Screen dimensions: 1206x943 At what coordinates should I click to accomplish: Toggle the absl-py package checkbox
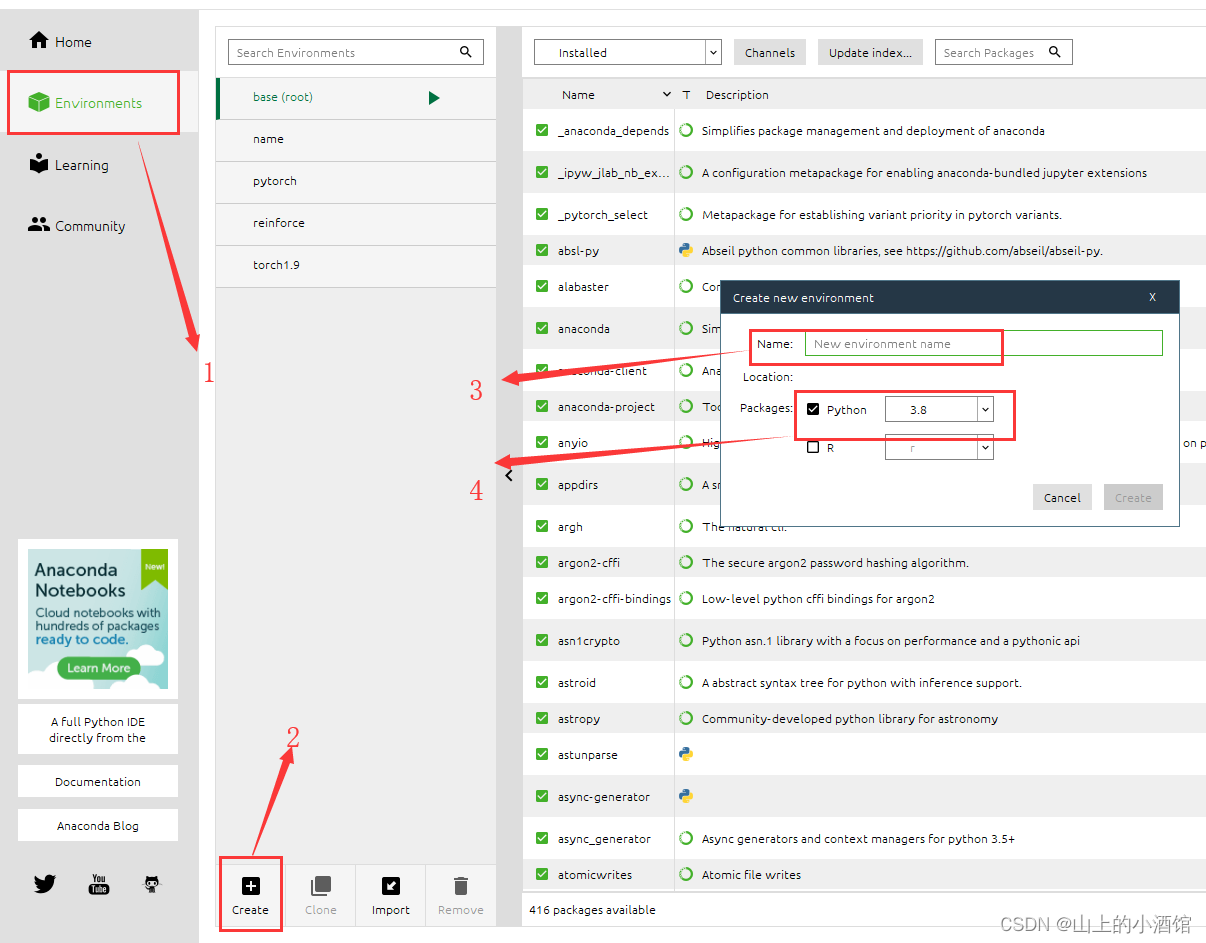click(x=542, y=250)
